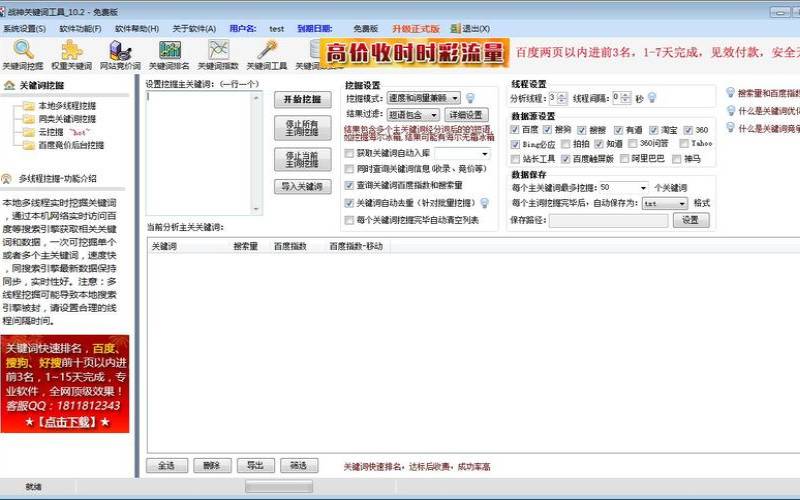Click the folder icon of 同类关键词挖掘
The height and width of the screenshot is (500, 800).
point(29,119)
